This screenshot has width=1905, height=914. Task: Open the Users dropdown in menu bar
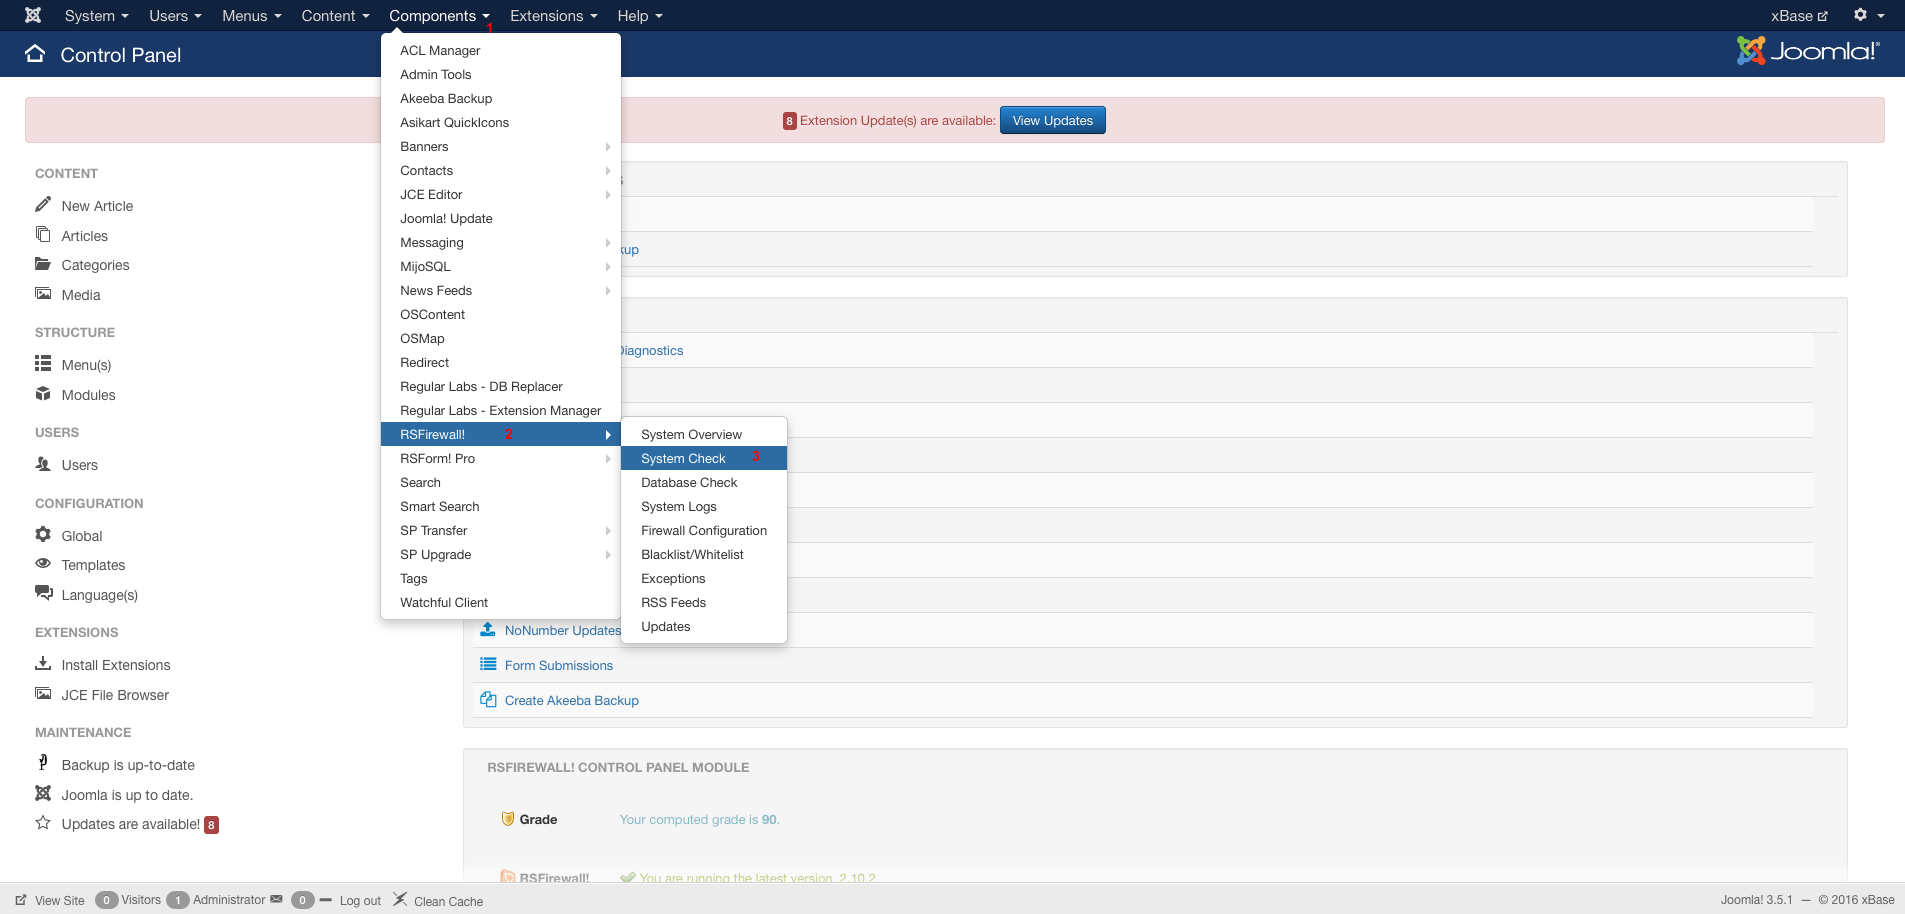[x=175, y=15]
